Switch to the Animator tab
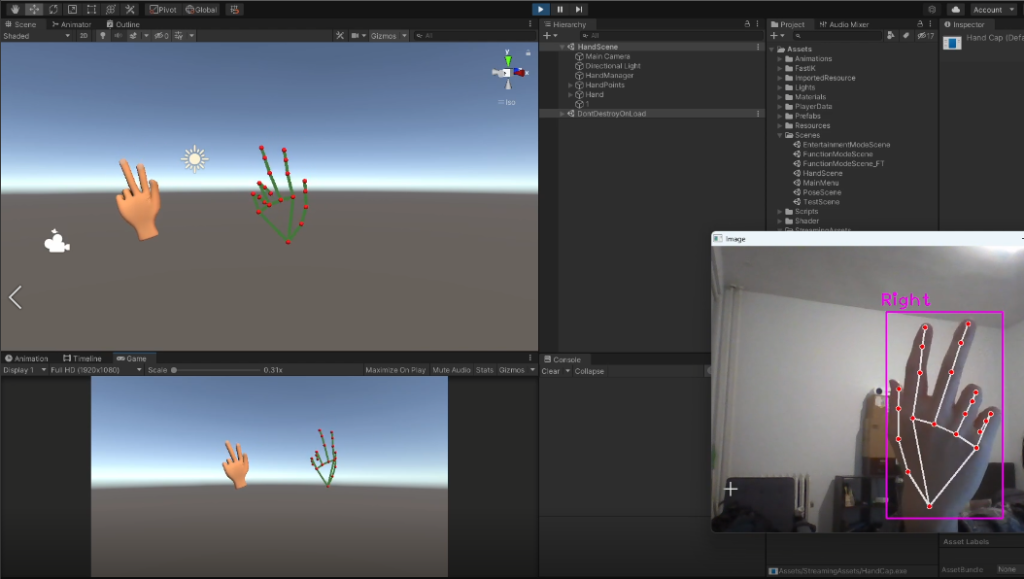Image resolution: width=1024 pixels, height=579 pixels. click(72, 24)
